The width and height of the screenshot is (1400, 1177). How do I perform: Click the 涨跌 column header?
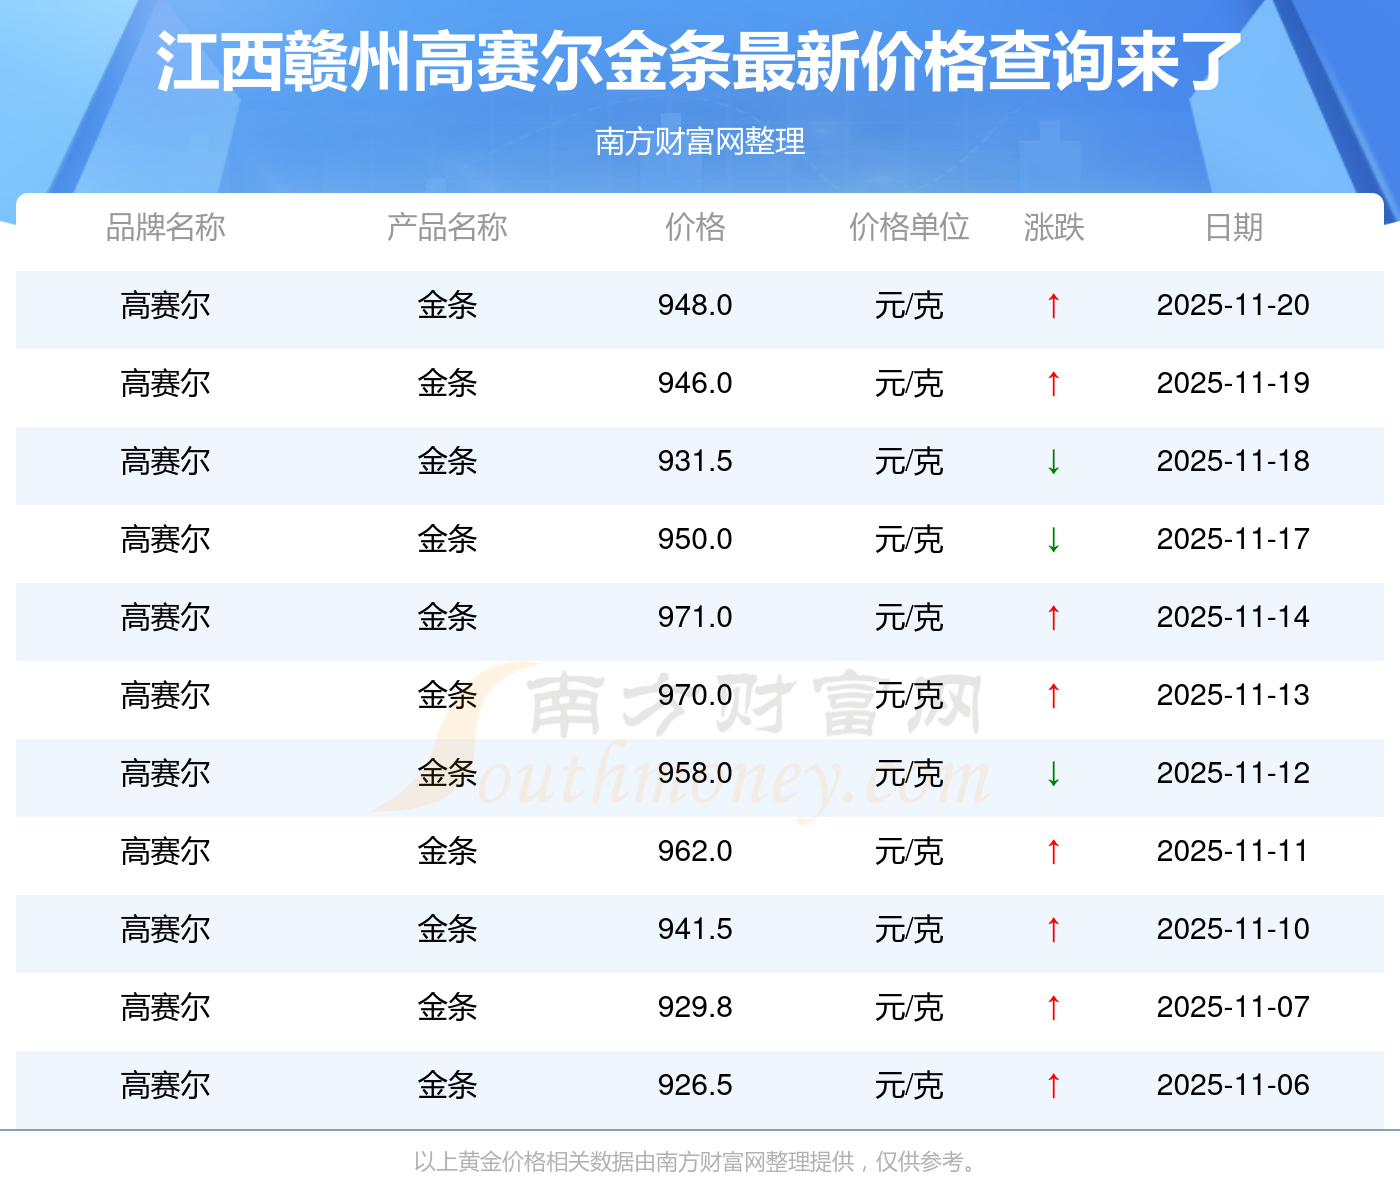click(1054, 227)
